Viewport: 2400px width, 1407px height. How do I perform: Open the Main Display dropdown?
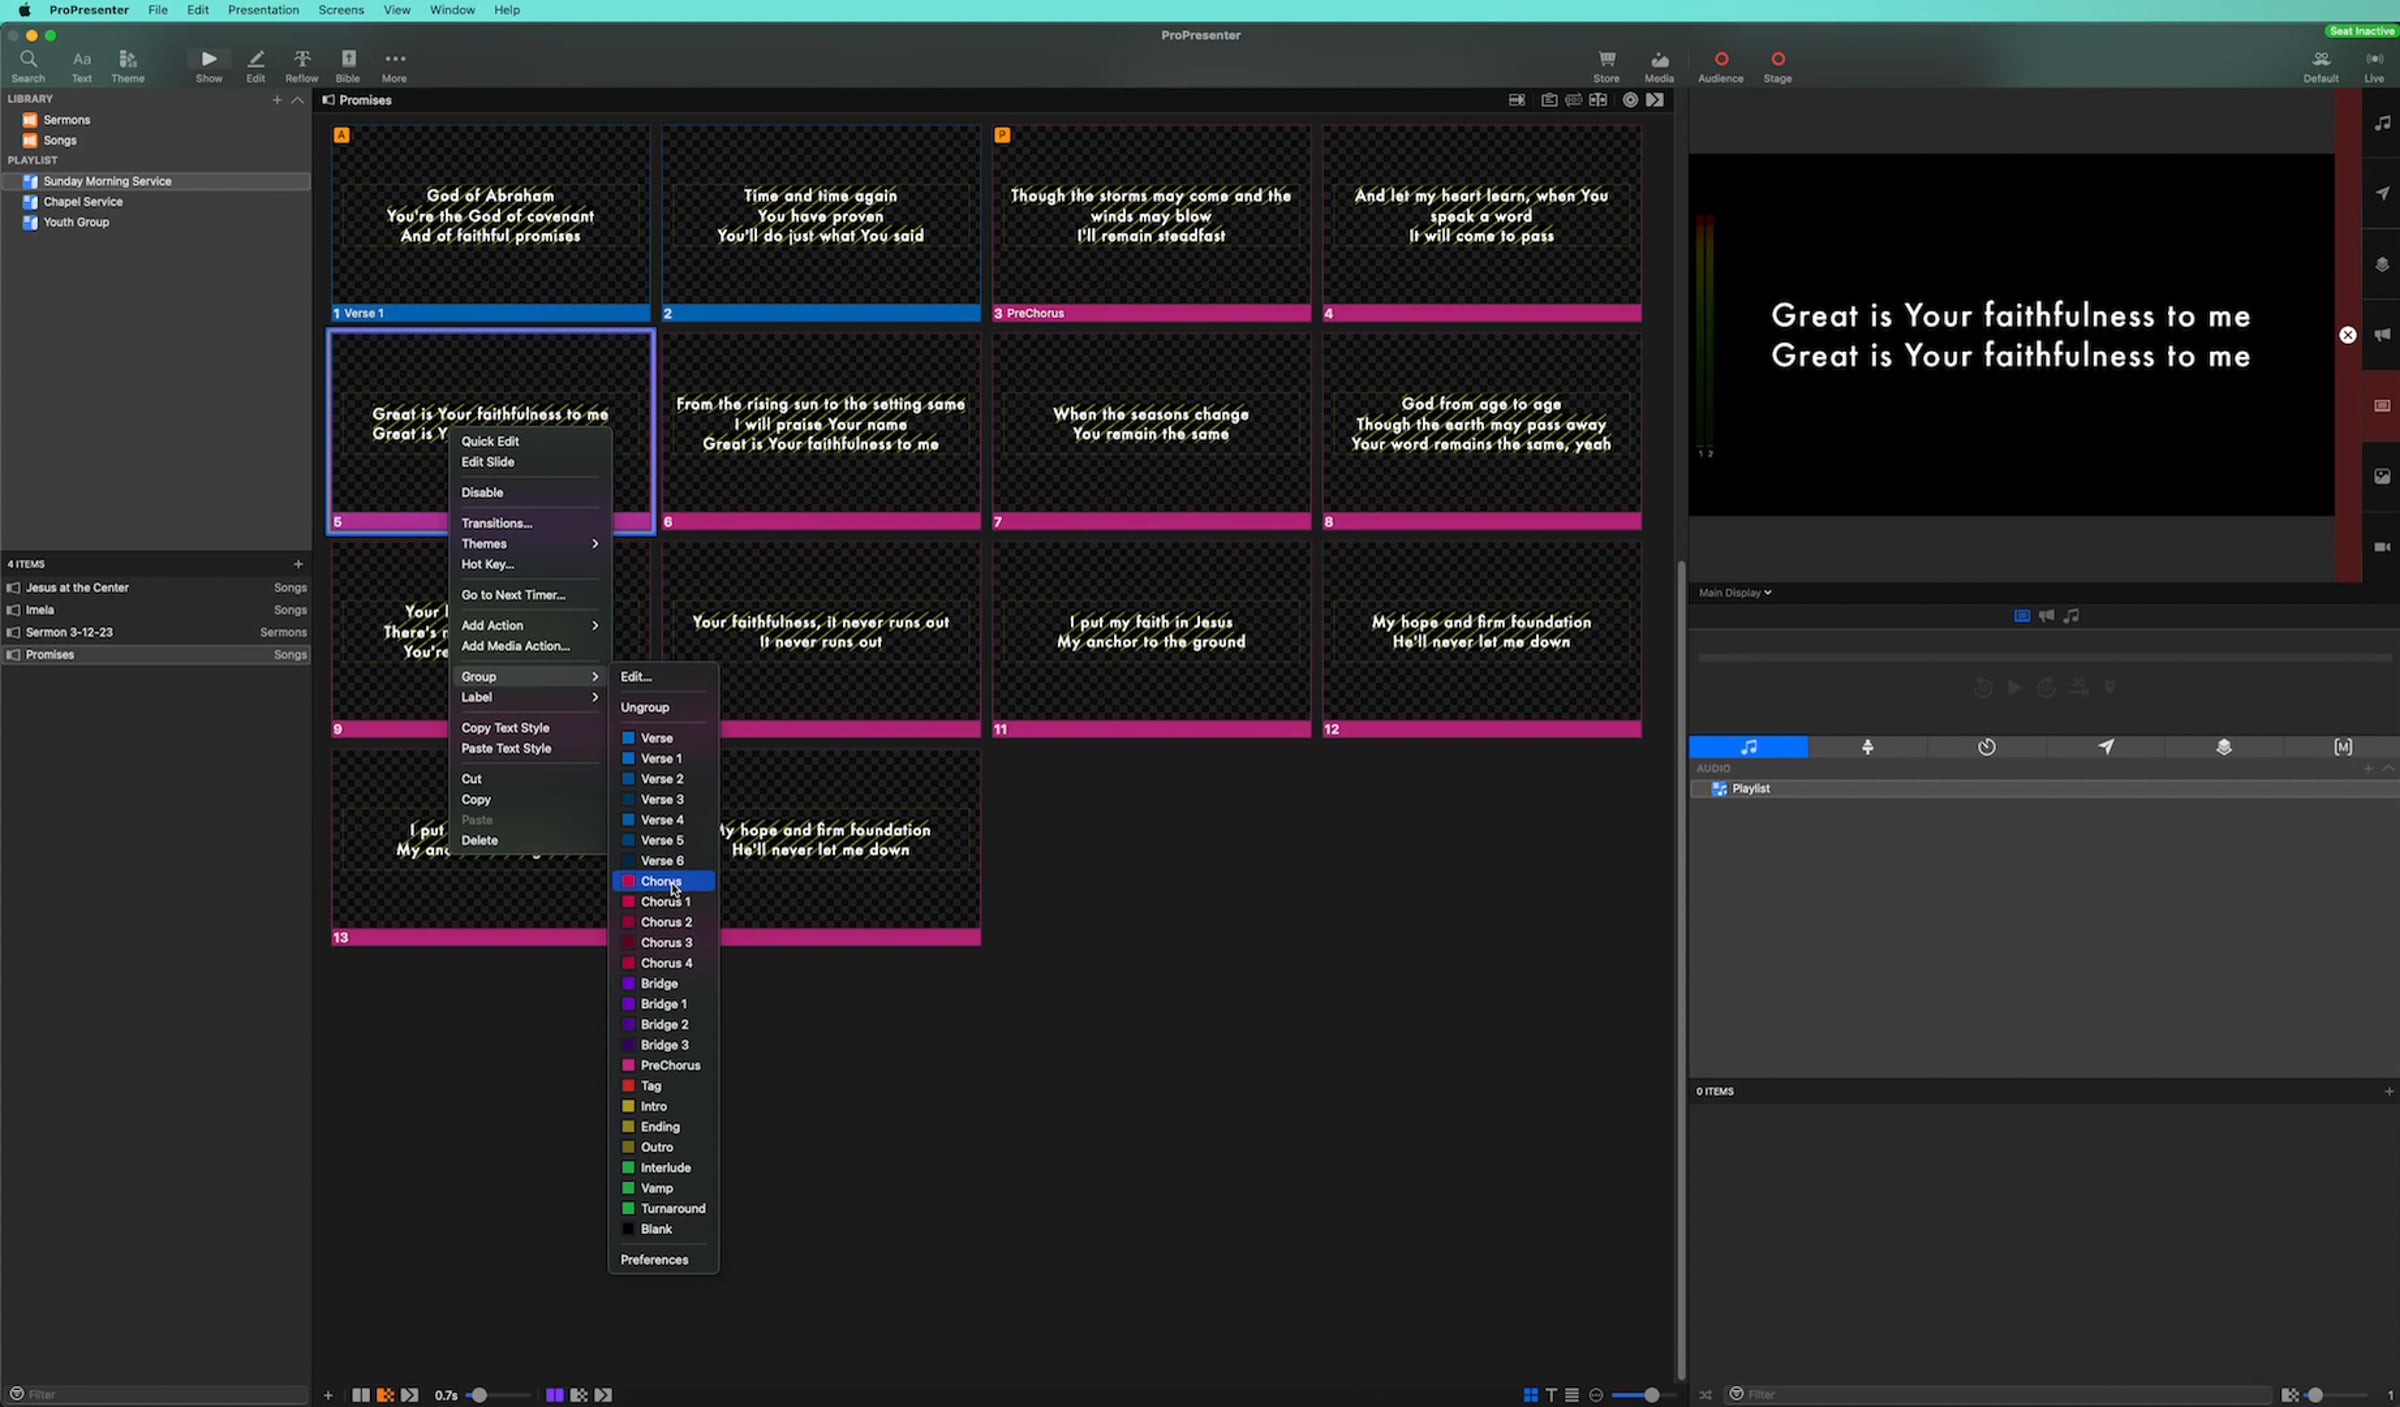1734,593
